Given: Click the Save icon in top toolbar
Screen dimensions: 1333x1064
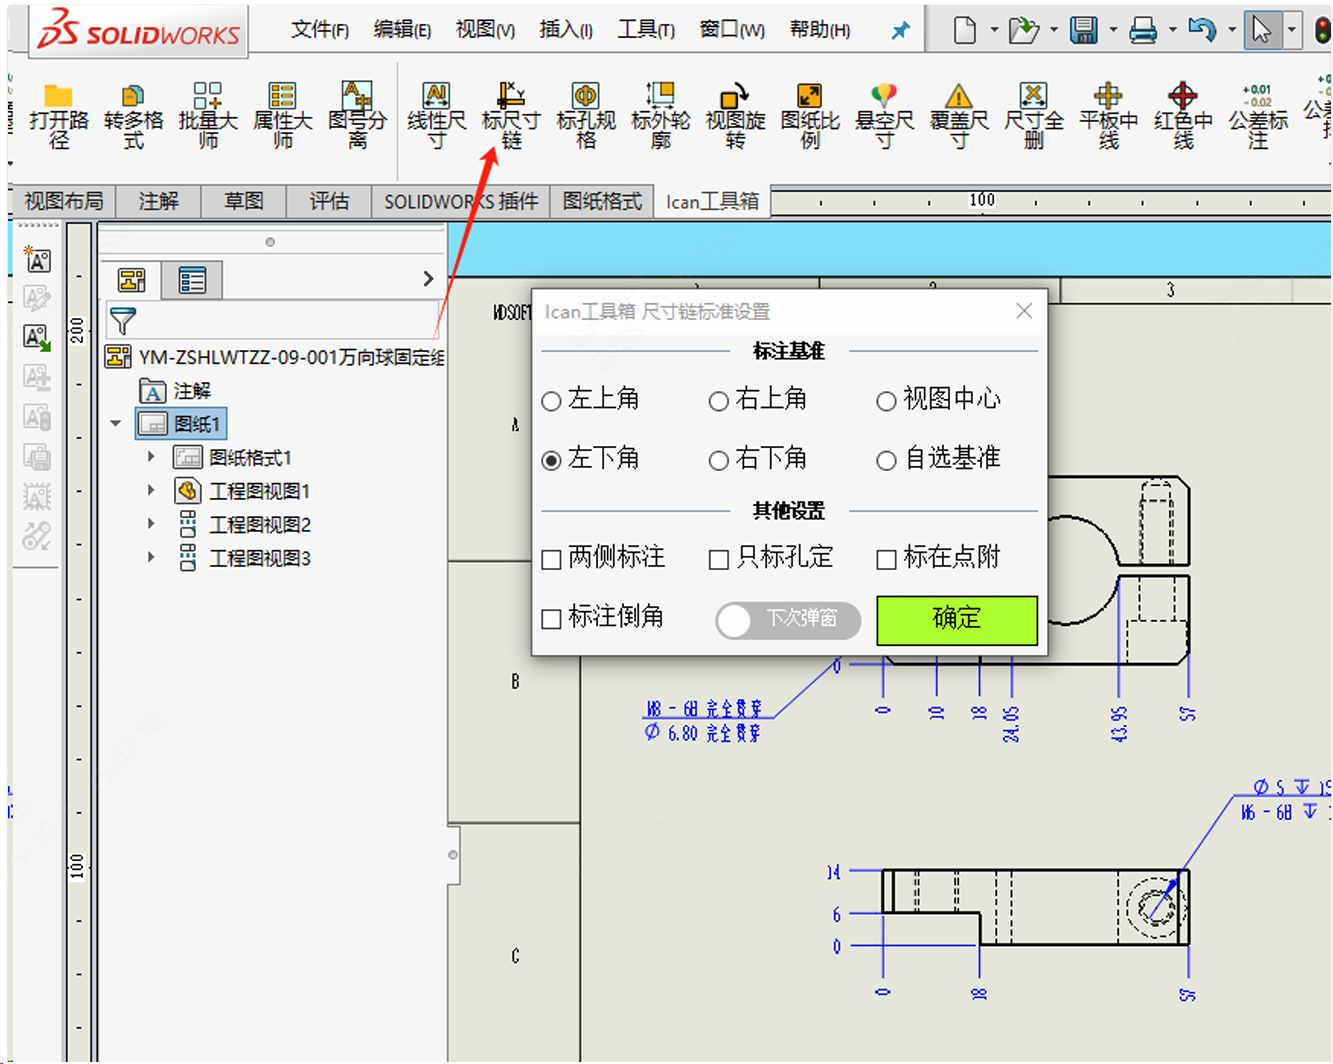Looking at the screenshot, I should [x=1083, y=30].
